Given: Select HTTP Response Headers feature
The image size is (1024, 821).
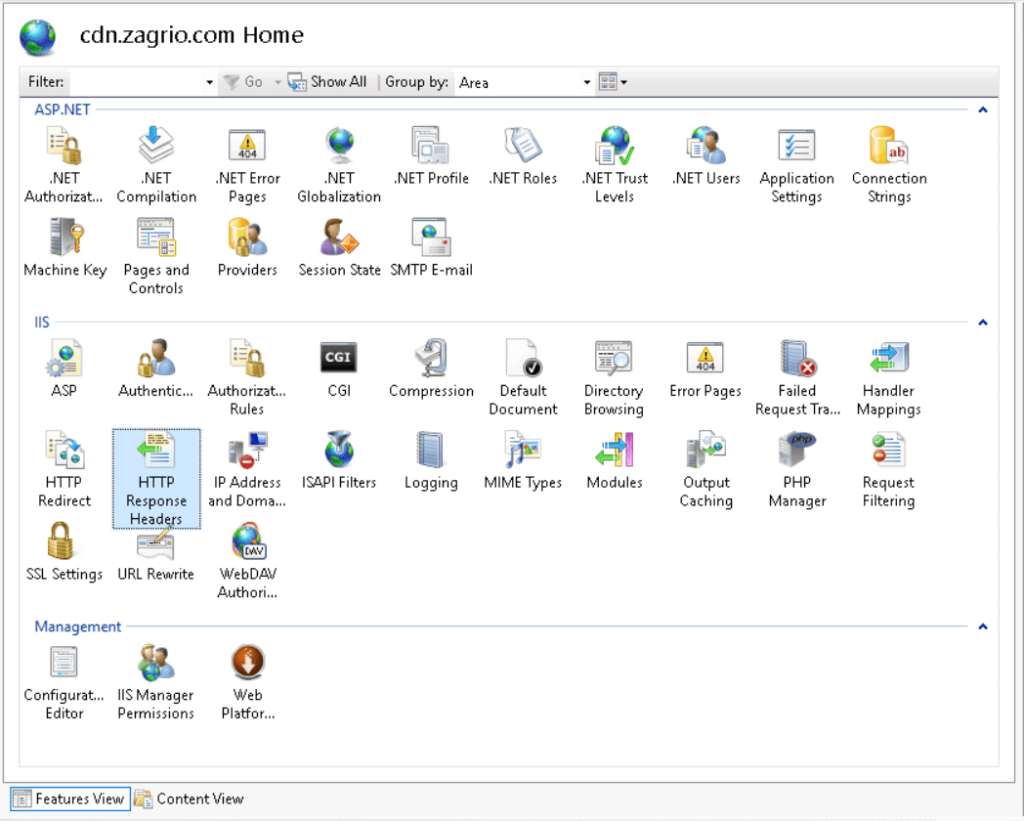Looking at the screenshot, I should [x=156, y=478].
